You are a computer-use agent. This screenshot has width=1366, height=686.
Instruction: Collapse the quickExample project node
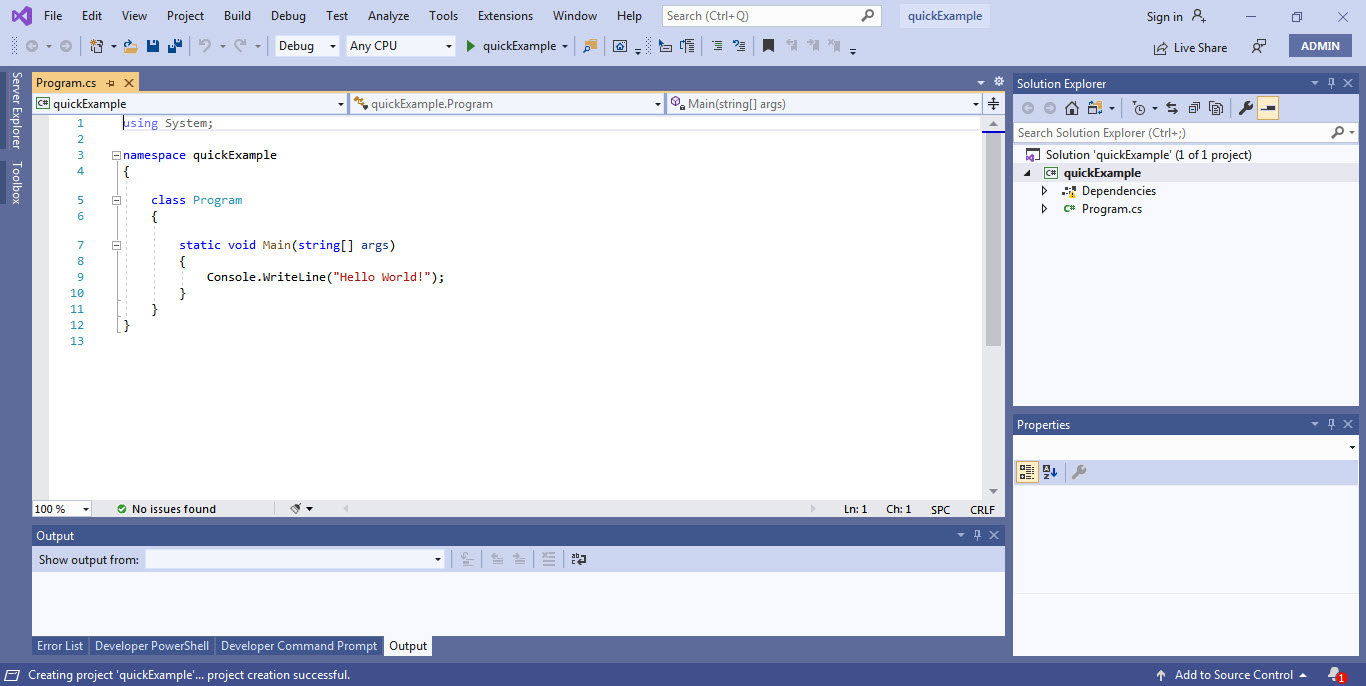[x=1026, y=173]
